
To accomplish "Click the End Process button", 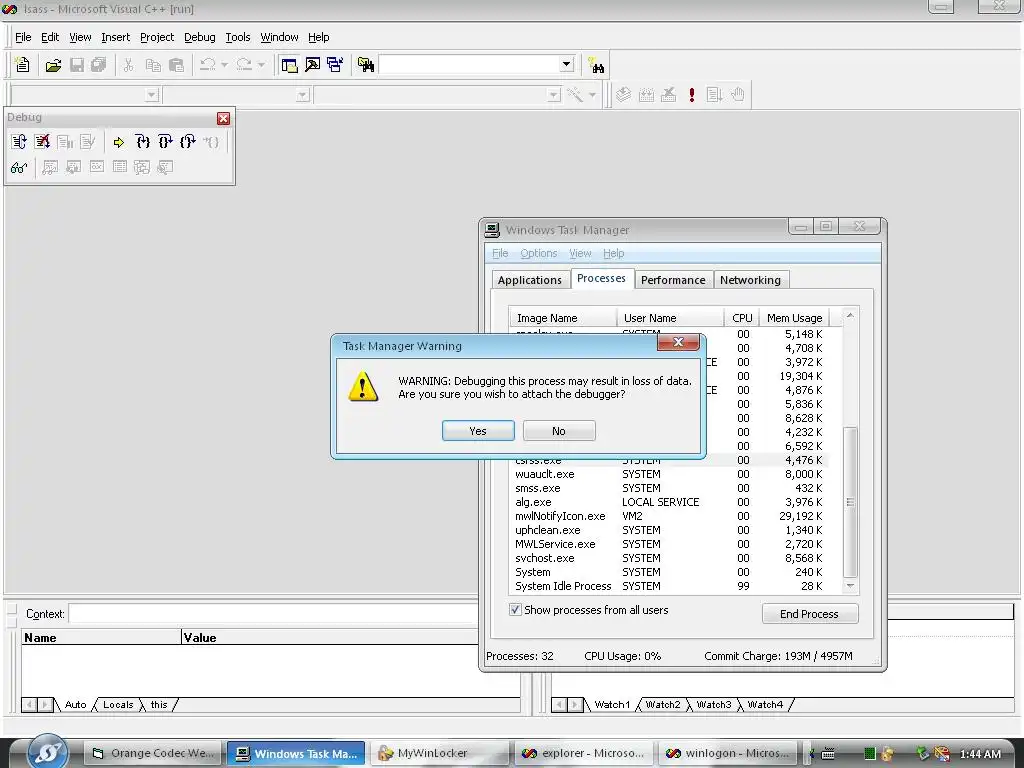I will click(x=810, y=614).
